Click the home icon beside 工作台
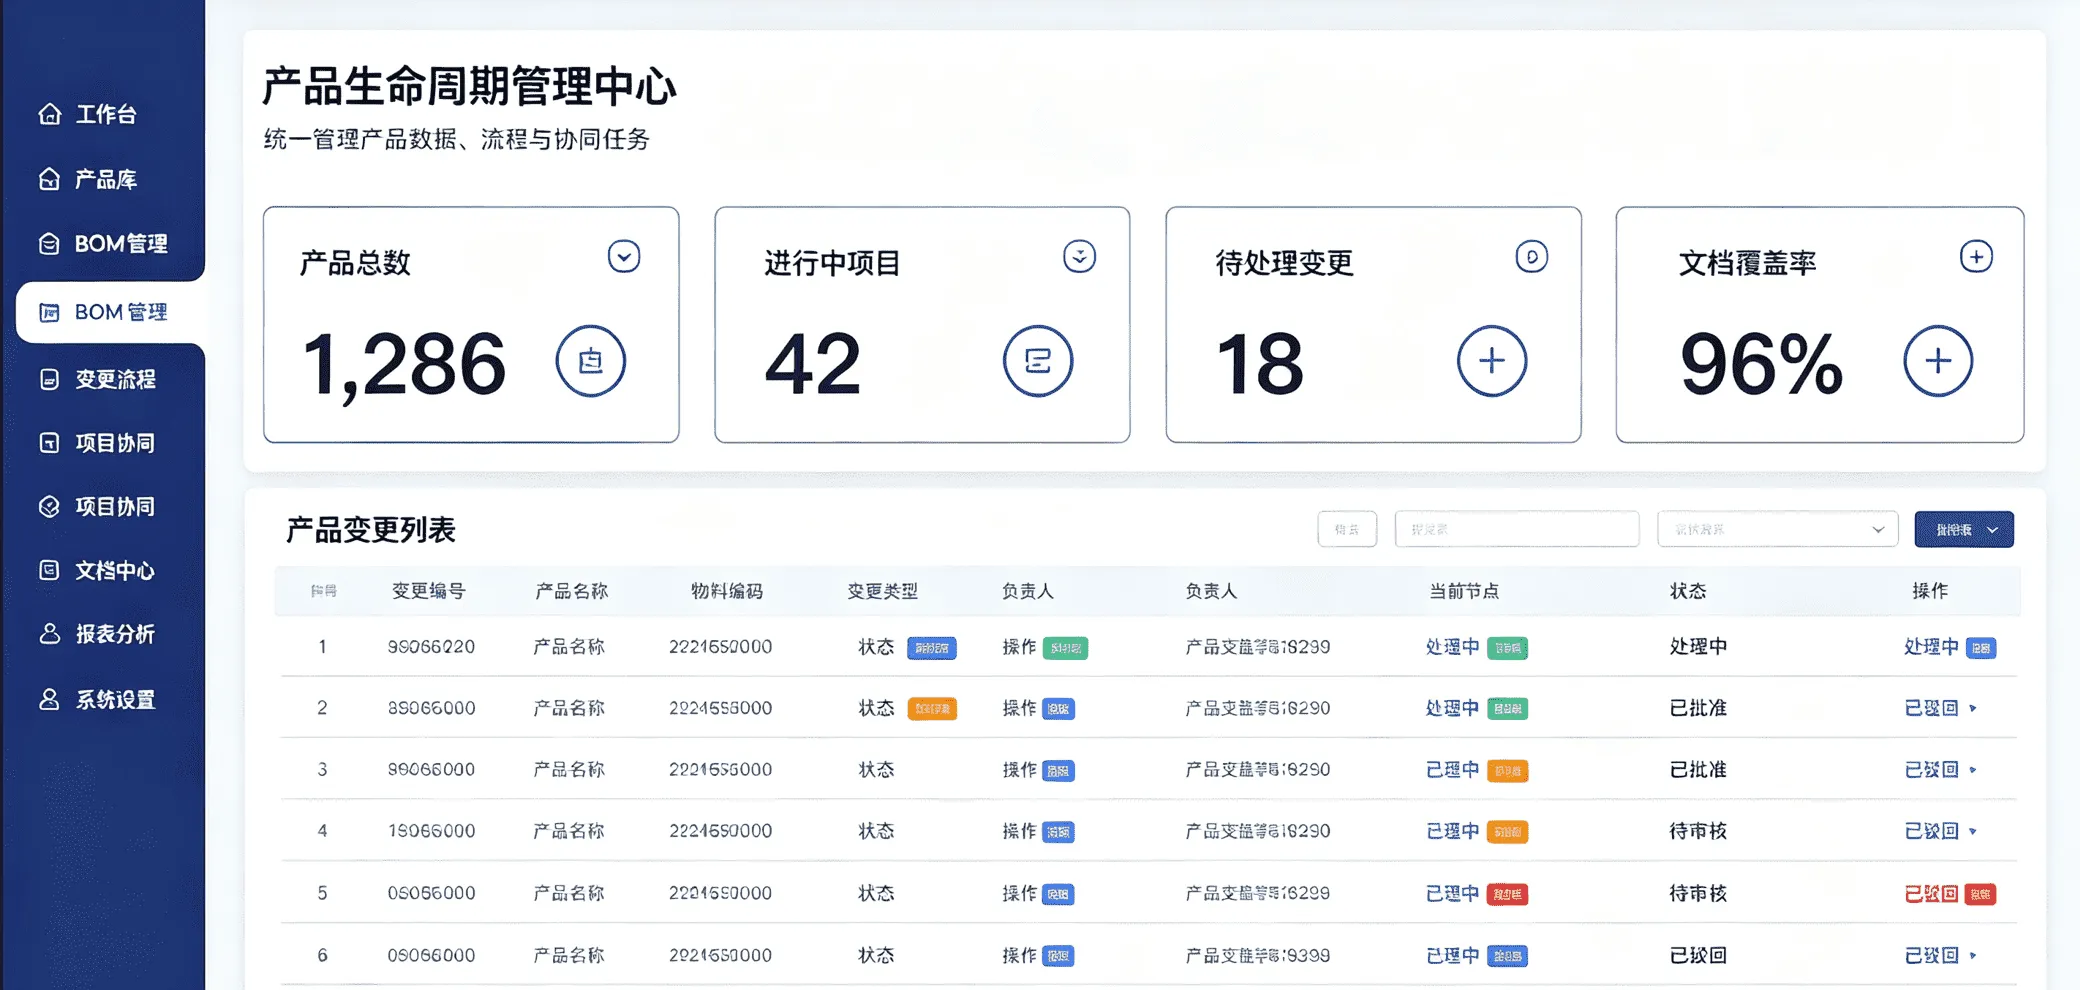 point(49,114)
